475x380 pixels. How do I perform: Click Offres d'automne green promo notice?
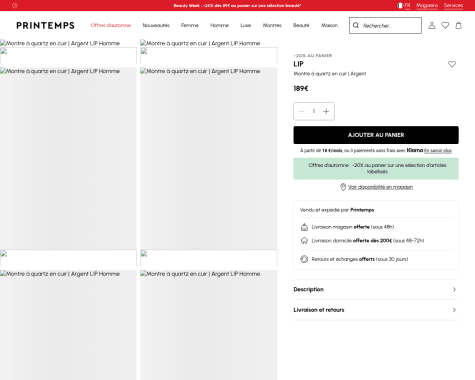click(x=376, y=168)
